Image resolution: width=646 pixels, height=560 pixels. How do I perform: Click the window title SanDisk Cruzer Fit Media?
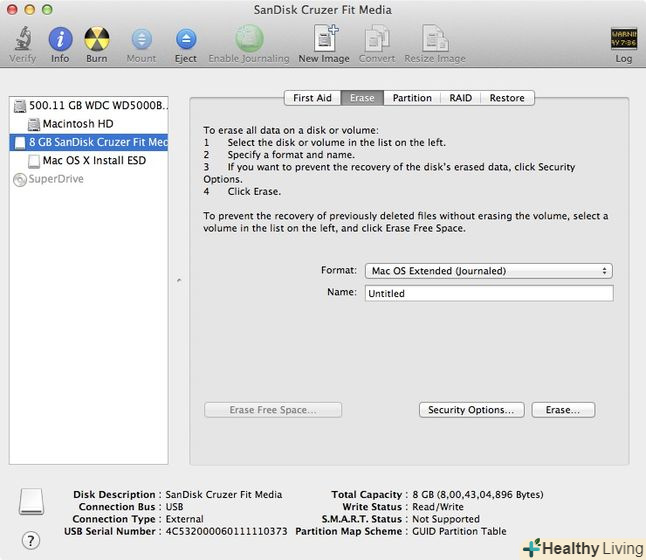323,10
